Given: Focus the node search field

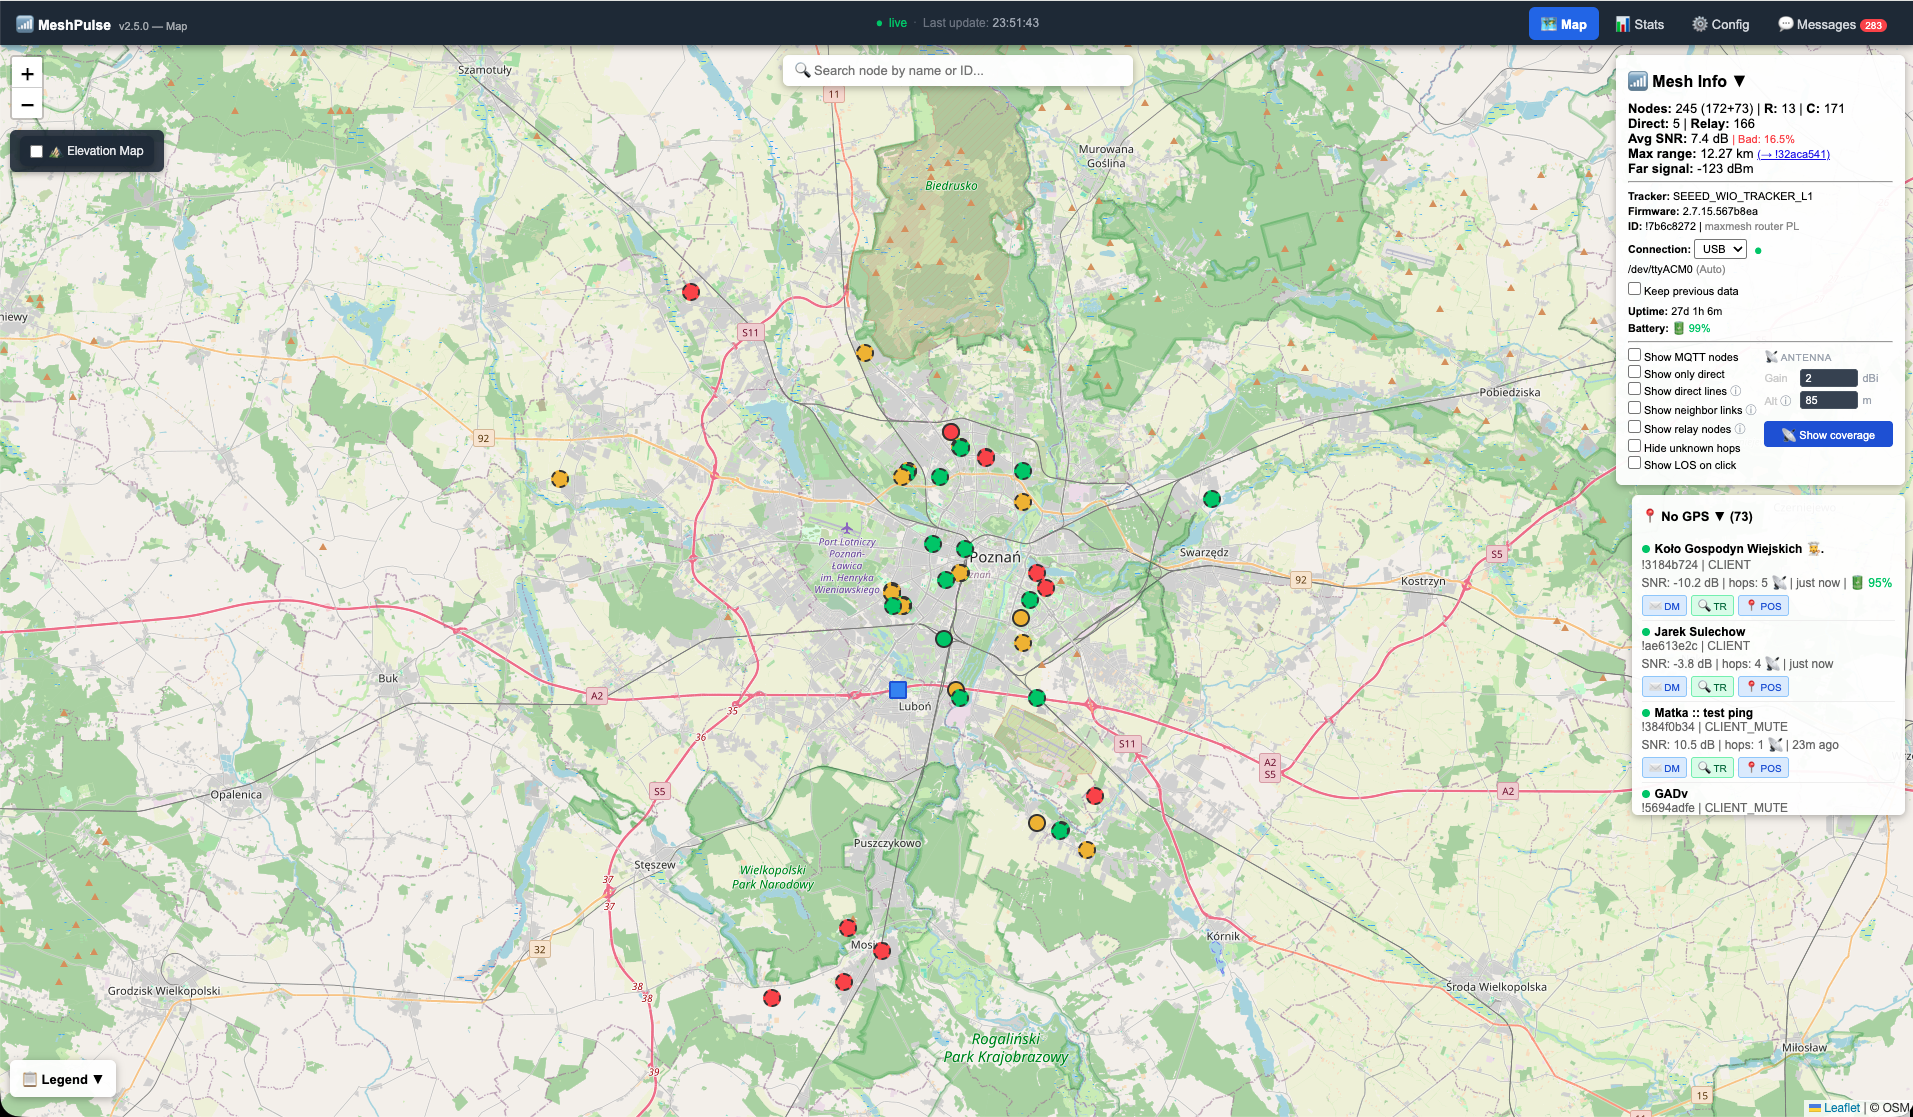Looking at the screenshot, I should click(958, 70).
